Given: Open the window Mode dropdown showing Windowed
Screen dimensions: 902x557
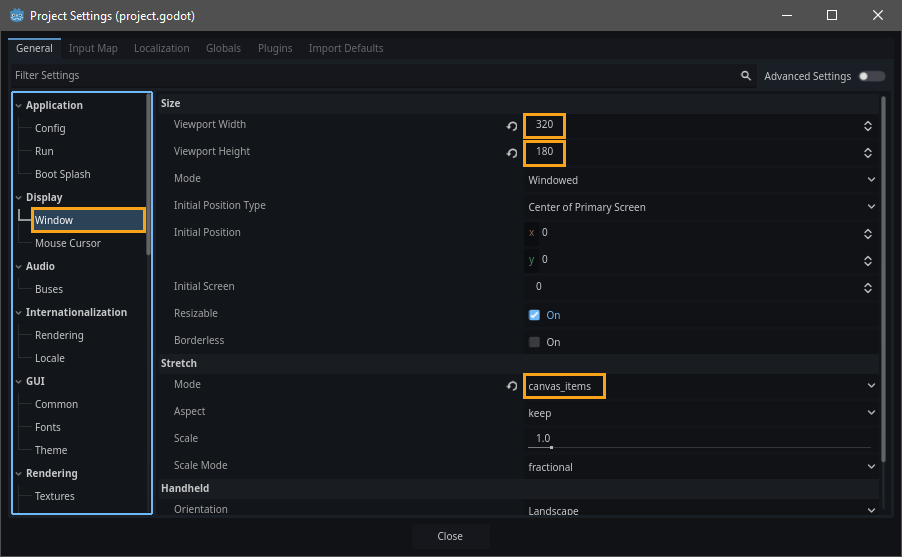Looking at the screenshot, I should coord(700,180).
